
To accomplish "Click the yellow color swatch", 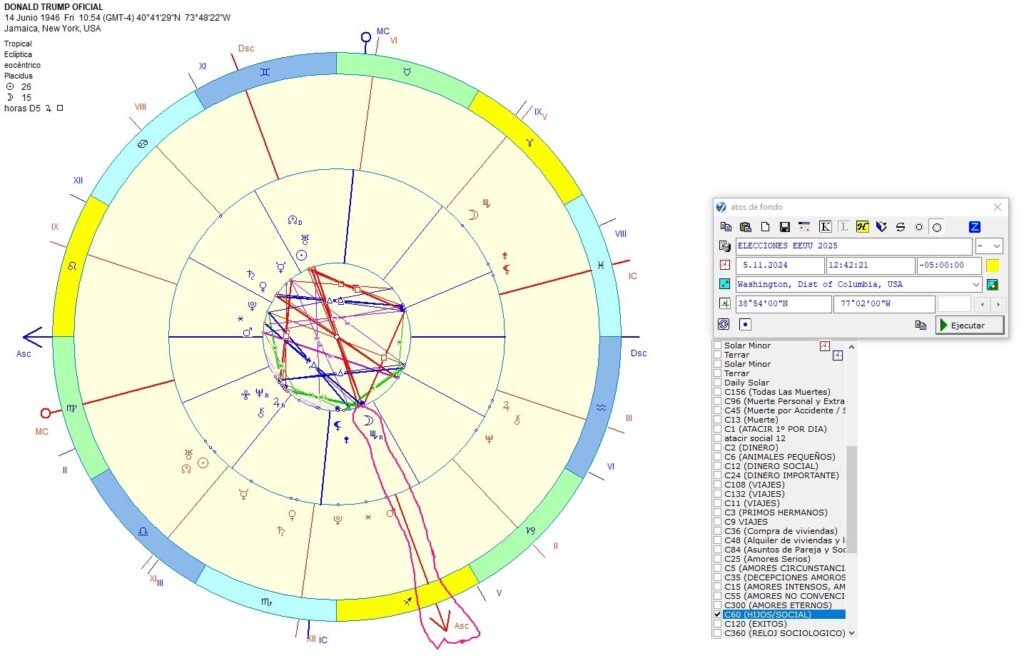I will tap(993, 266).
